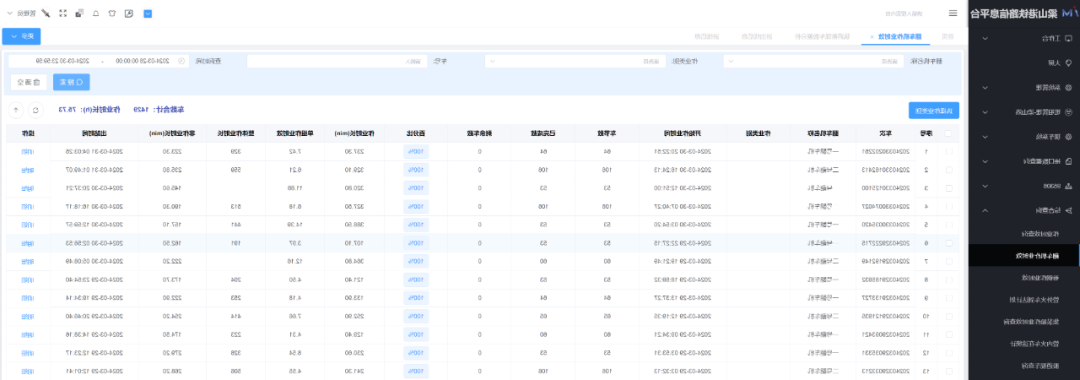Screen dimensions: 1080x380
Task: Click the user avatar icon in header
Action: pos(45,13)
